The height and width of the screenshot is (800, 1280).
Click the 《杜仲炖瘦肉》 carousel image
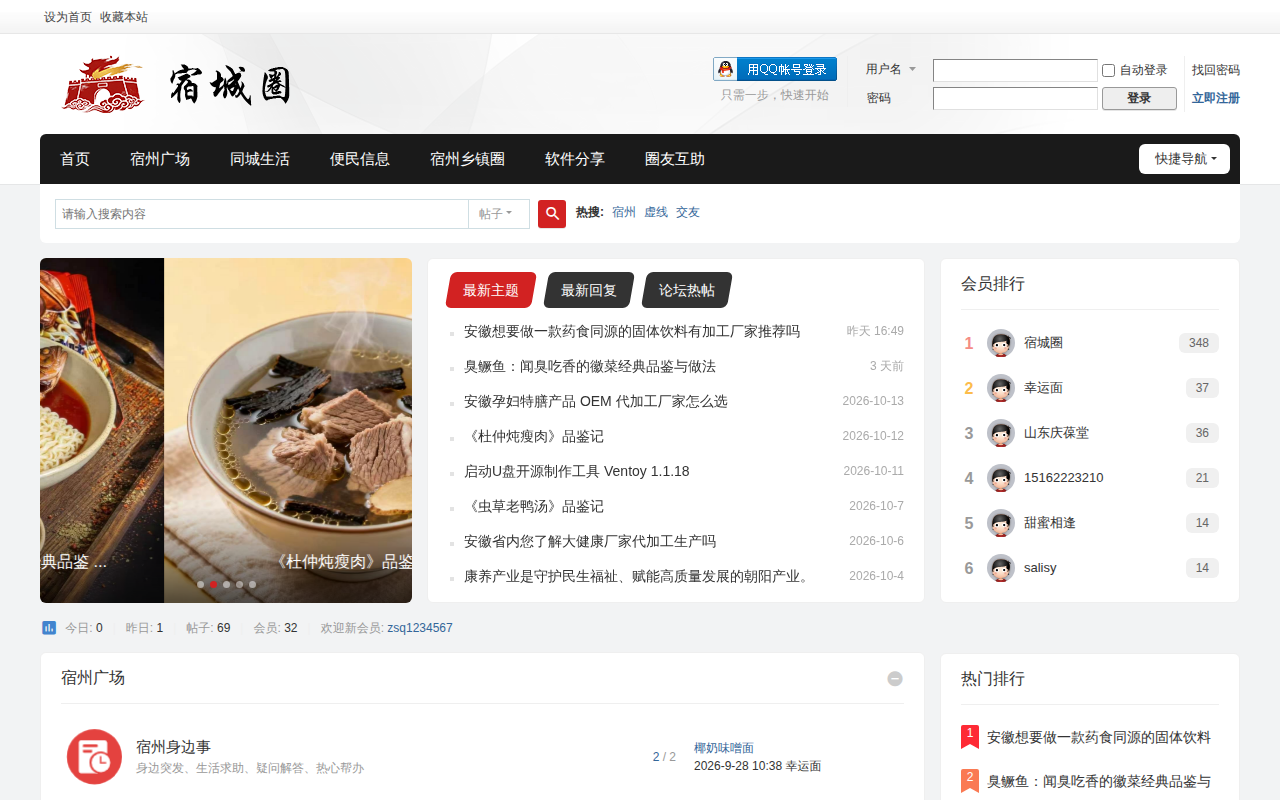point(288,430)
